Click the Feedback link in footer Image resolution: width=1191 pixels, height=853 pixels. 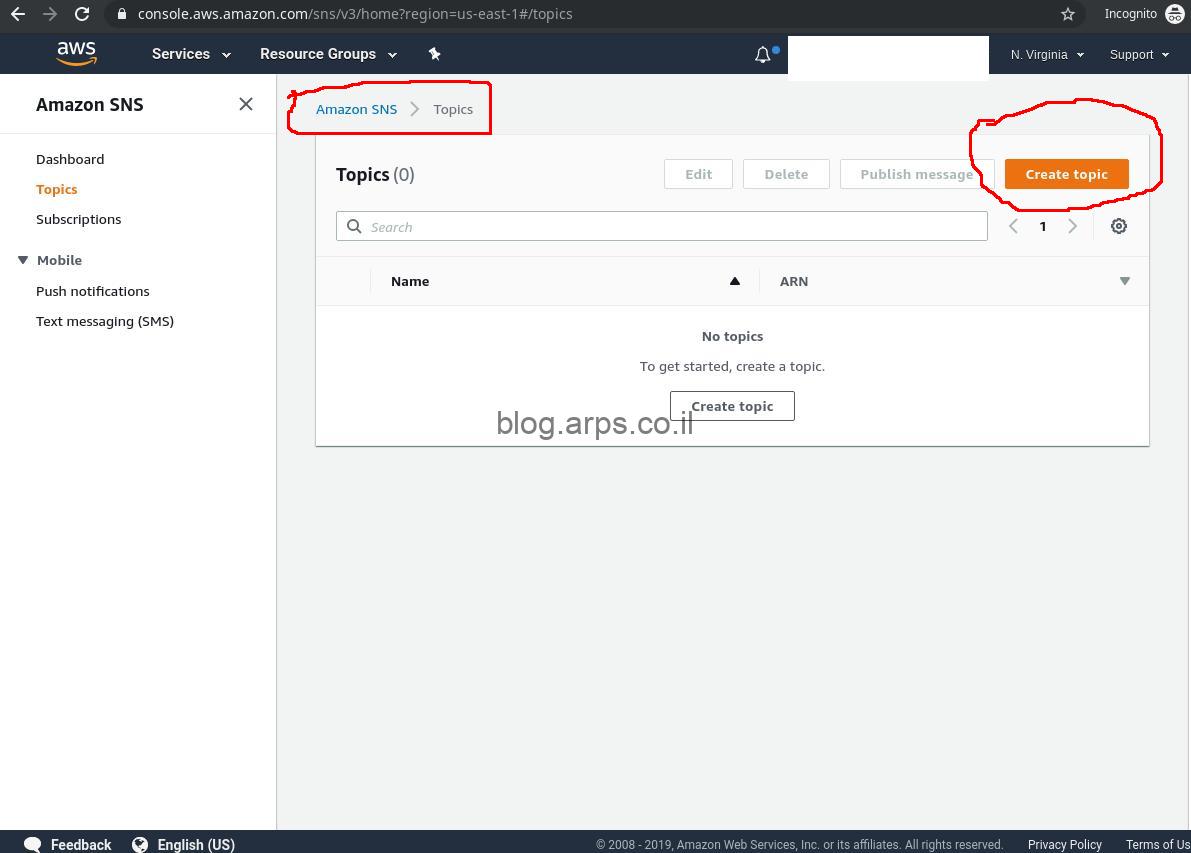[x=81, y=845]
